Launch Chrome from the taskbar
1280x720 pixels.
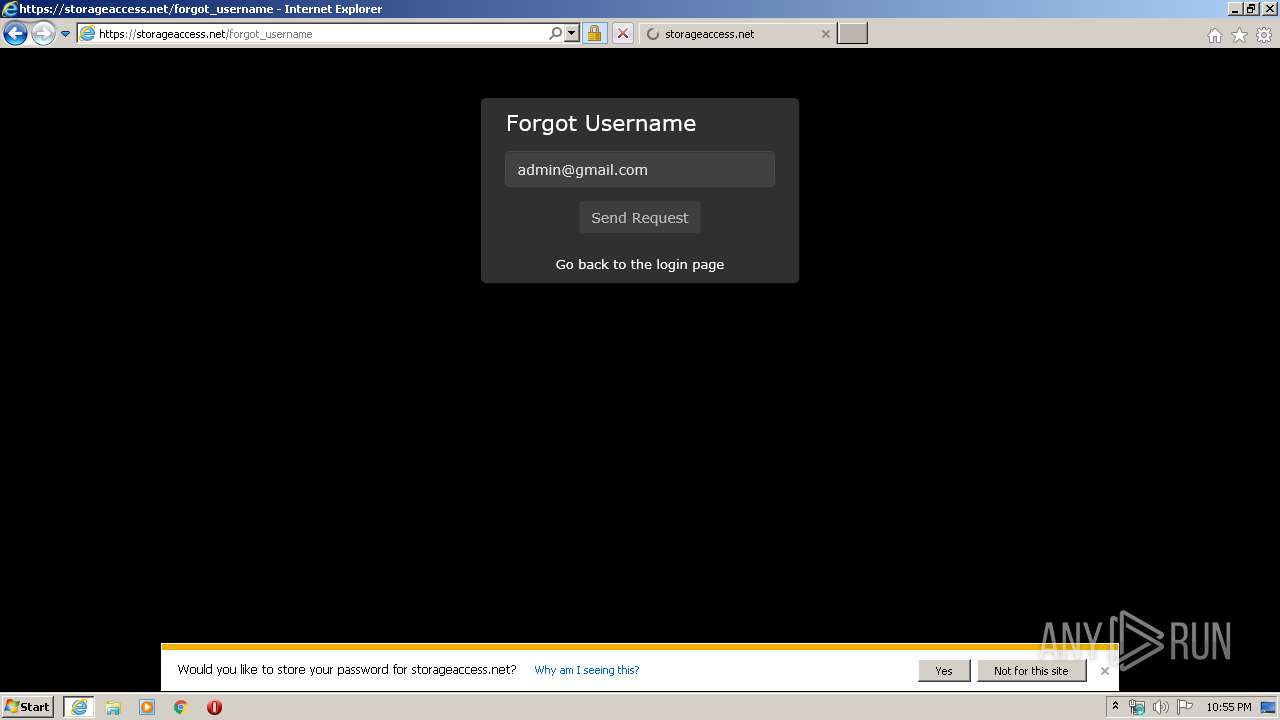181,707
